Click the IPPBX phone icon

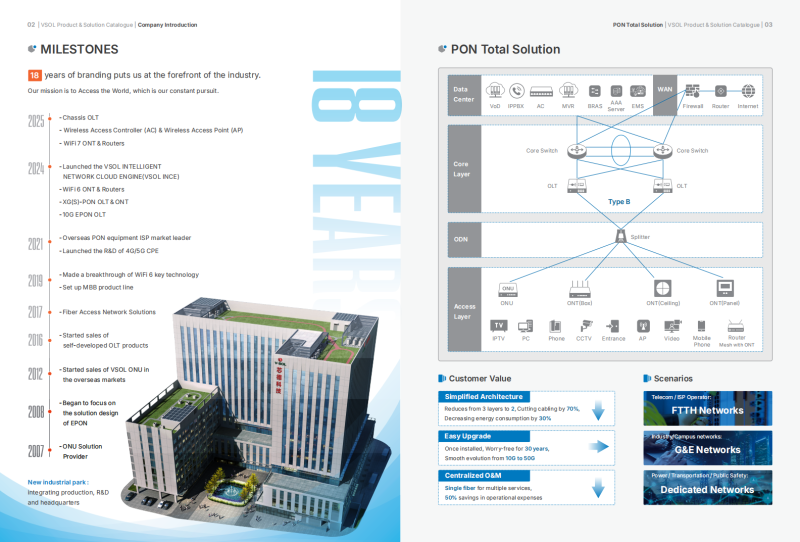(x=517, y=91)
